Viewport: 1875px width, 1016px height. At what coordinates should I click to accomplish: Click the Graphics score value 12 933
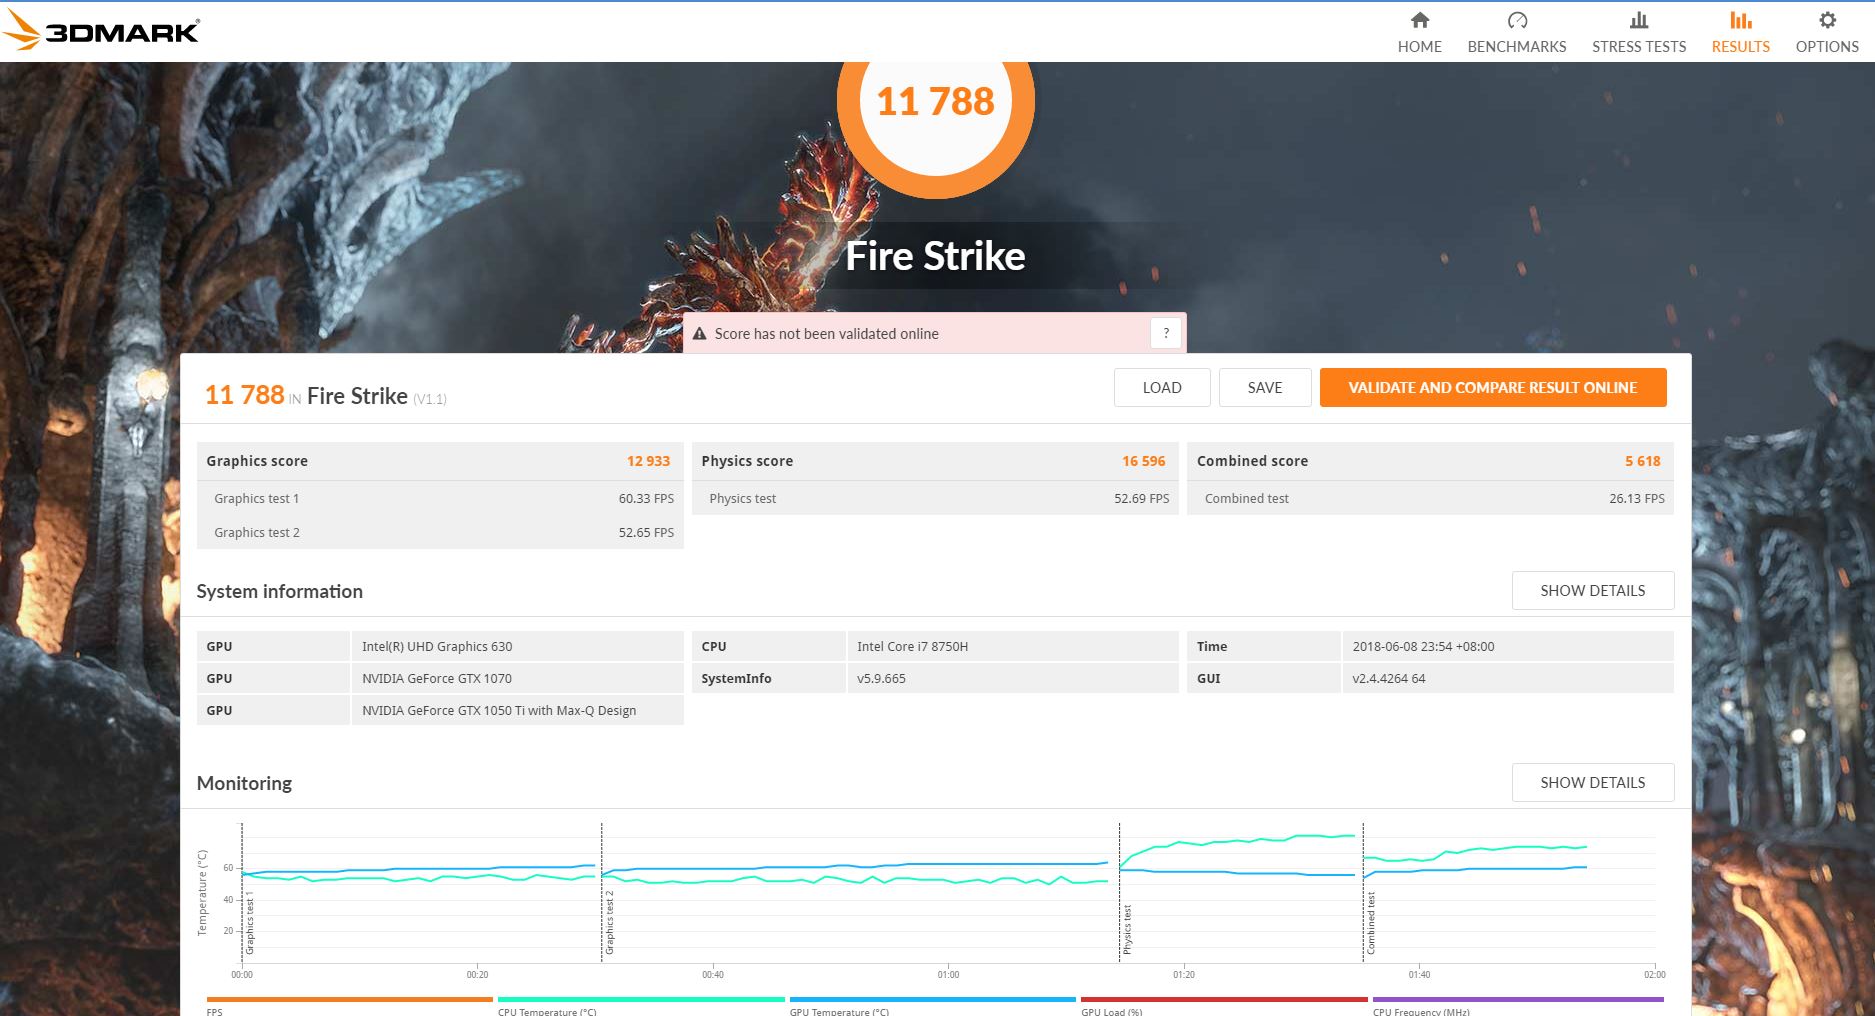pyautogui.click(x=648, y=461)
